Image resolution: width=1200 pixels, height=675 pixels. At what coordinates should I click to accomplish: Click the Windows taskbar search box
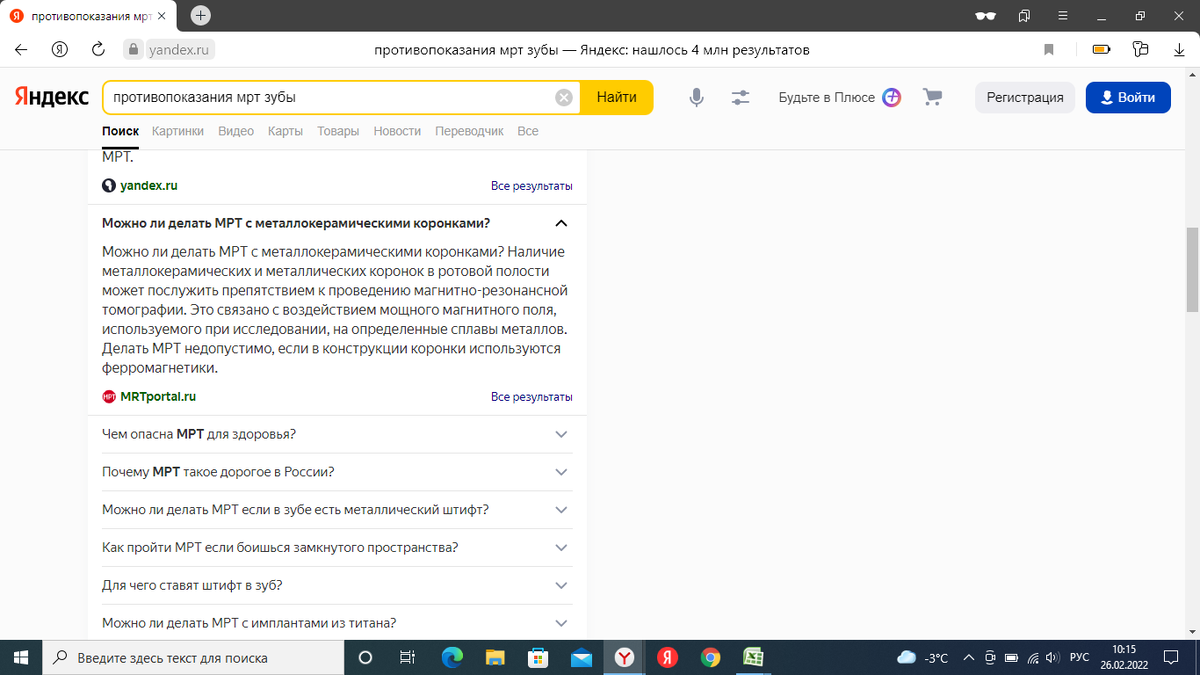tap(193, 657)
